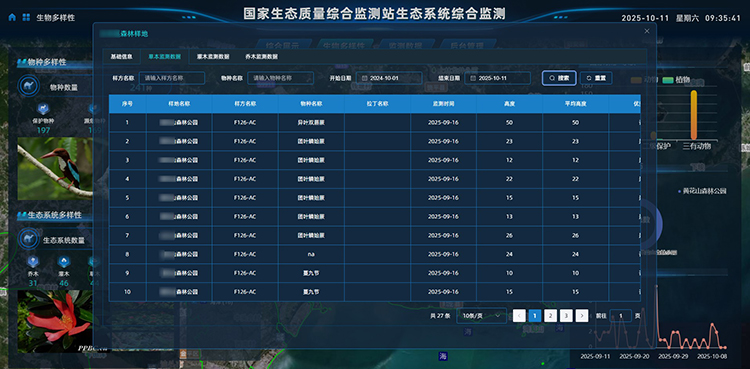This screenshot has height=369, width=750.
Task: Click 平均高度 value 12 in row 3
Action: coord(575,160)
